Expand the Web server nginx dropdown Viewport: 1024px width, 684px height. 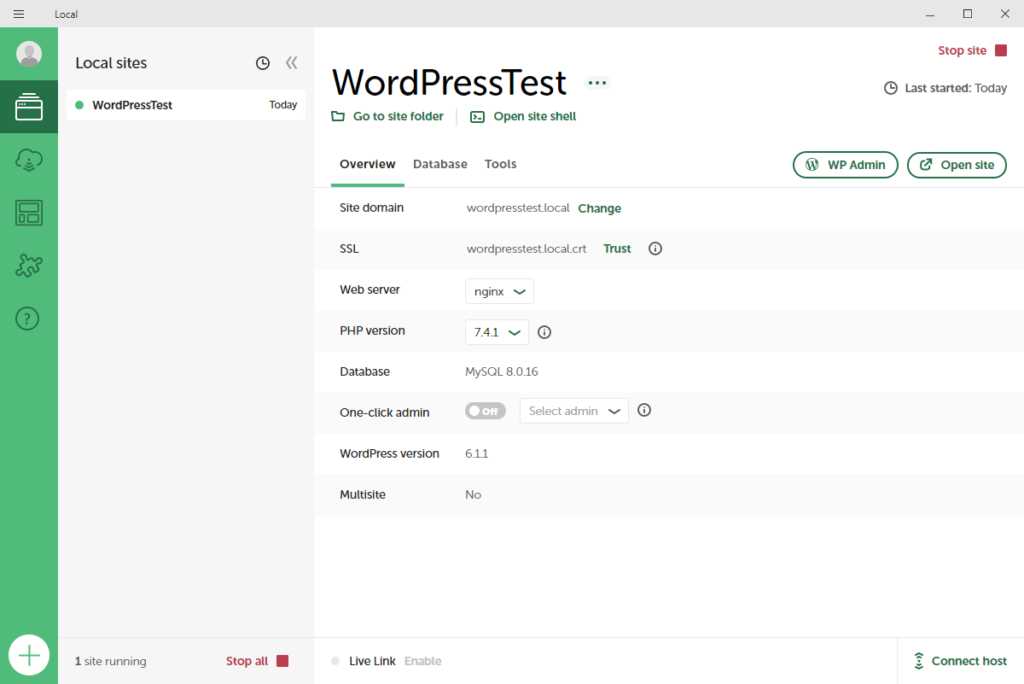pyautogui.click(x=499, y=291)
